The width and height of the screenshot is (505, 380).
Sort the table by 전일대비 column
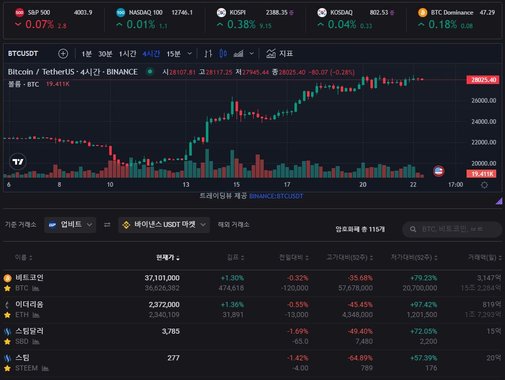point(294,257)
